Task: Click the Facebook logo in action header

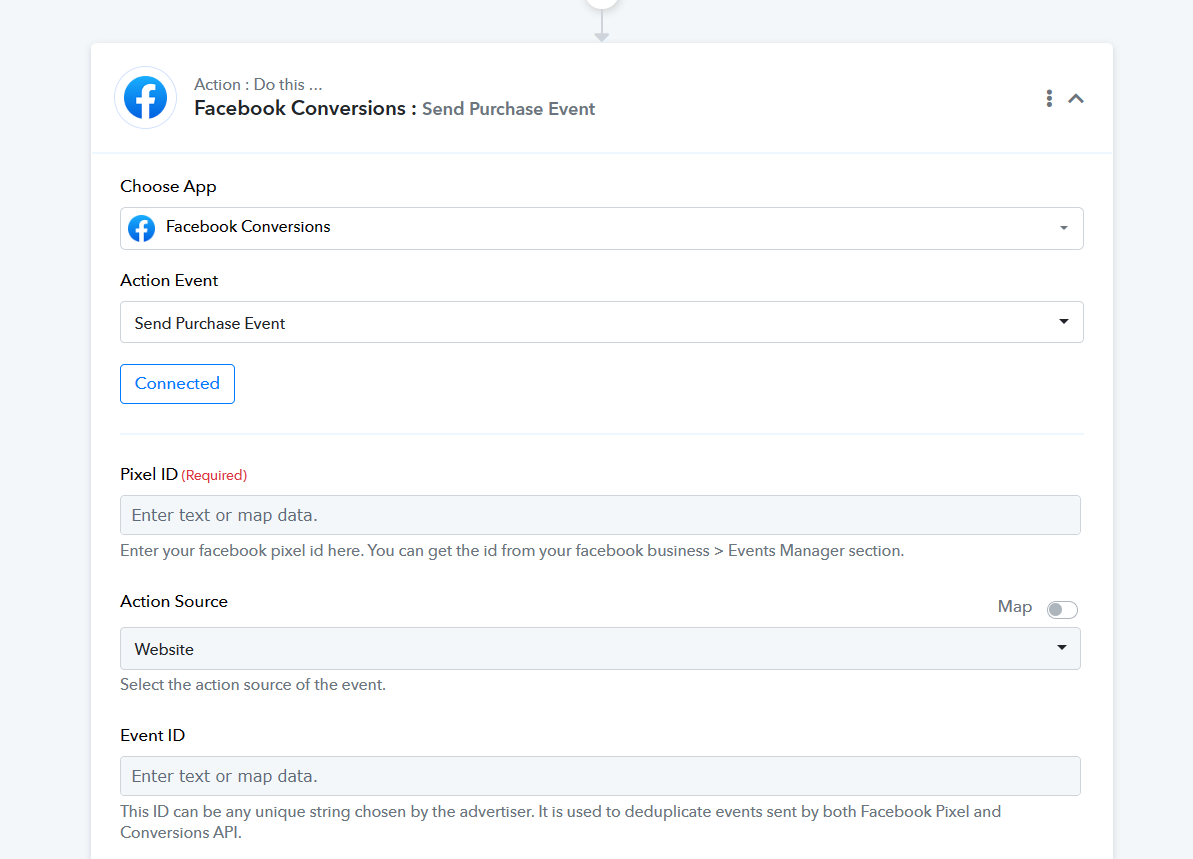Action: [x=145, y=97]
